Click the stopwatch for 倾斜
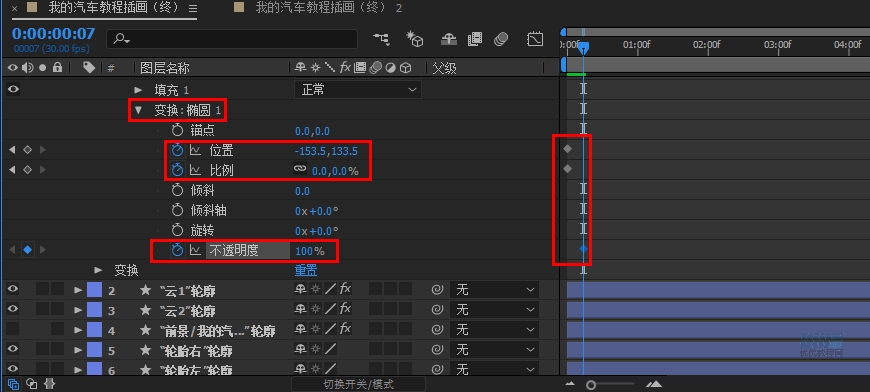The image size is (870, 392). (177, 191)
